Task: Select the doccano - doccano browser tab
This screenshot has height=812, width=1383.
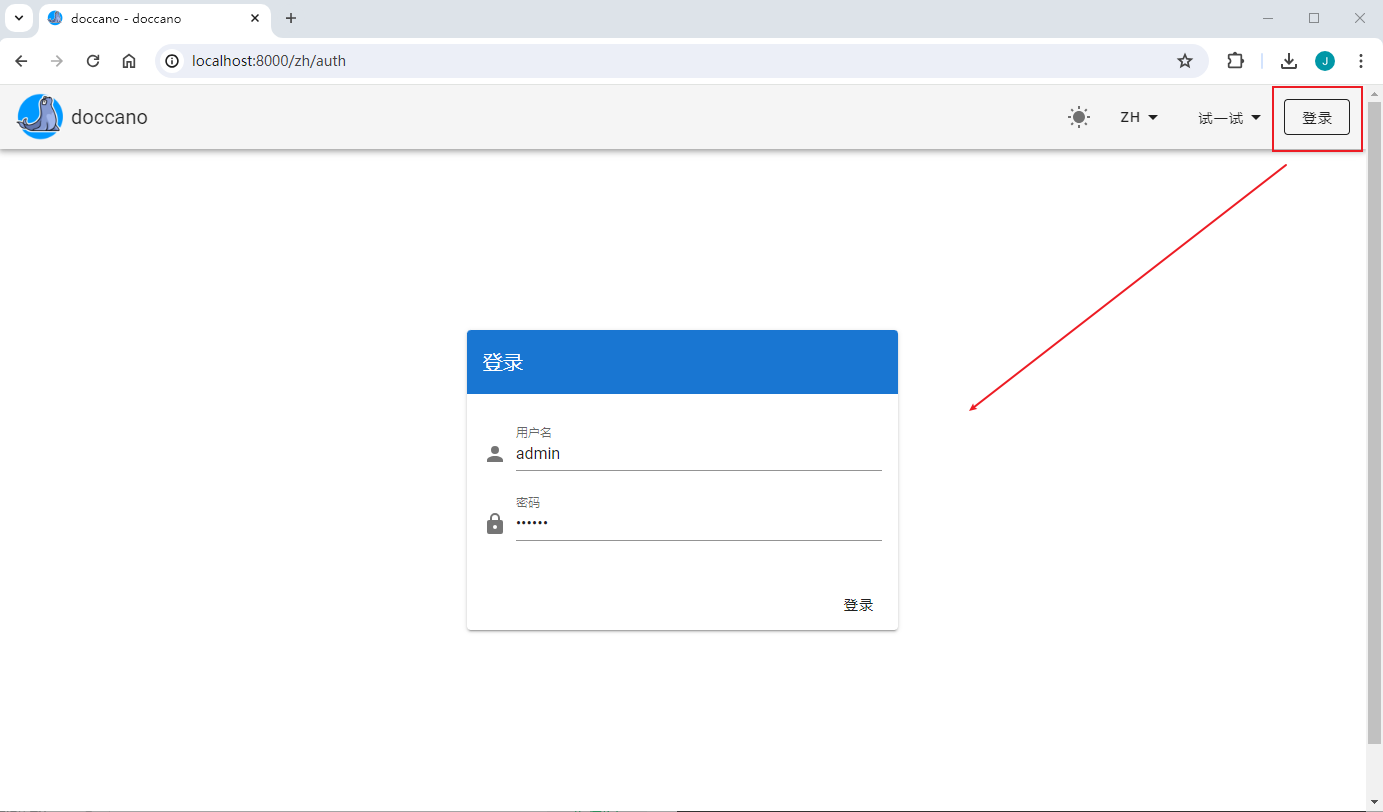Action: [154, 19]
